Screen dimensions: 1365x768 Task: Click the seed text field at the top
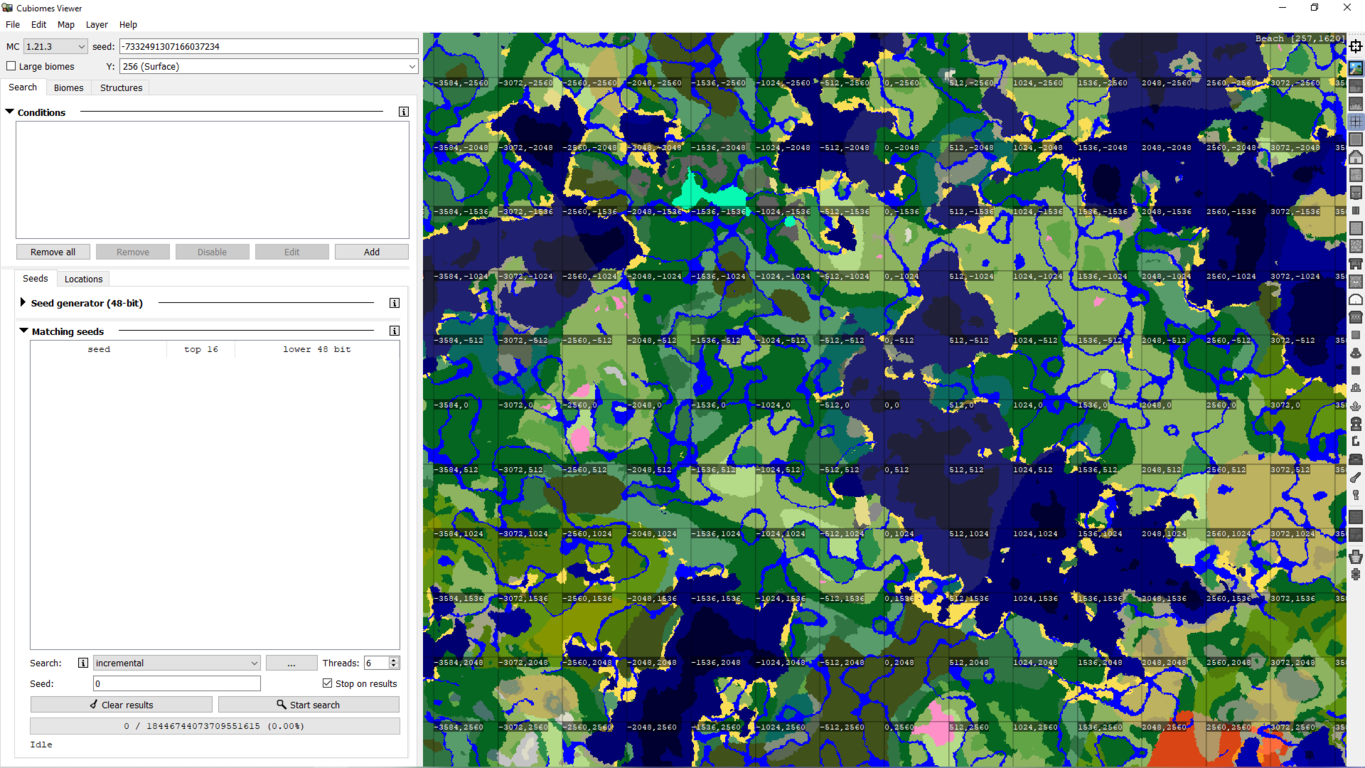coord(268,46)
